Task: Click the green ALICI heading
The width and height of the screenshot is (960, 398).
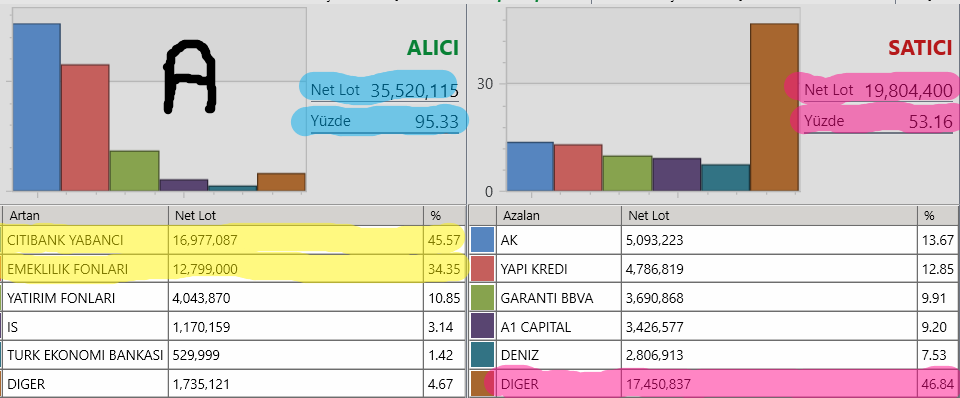Action: click(x=432, y=48)
